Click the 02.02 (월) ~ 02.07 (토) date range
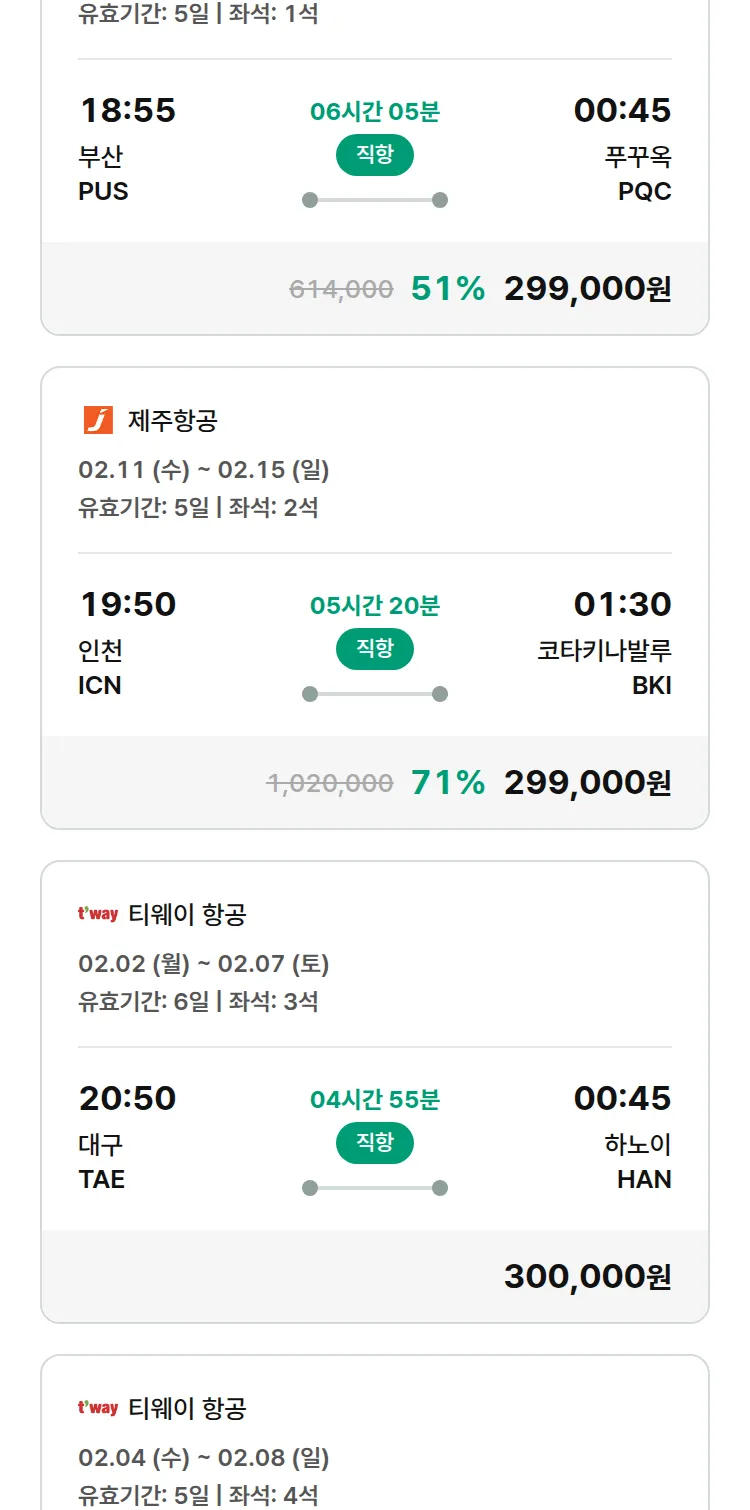750x1510 pixels. [204, 964]
